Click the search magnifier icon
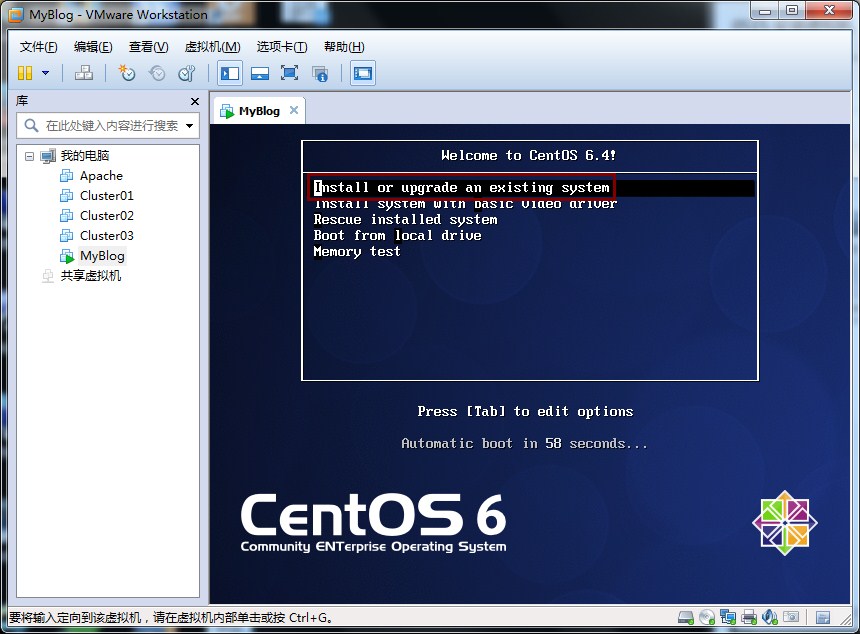 coord(31,126)
